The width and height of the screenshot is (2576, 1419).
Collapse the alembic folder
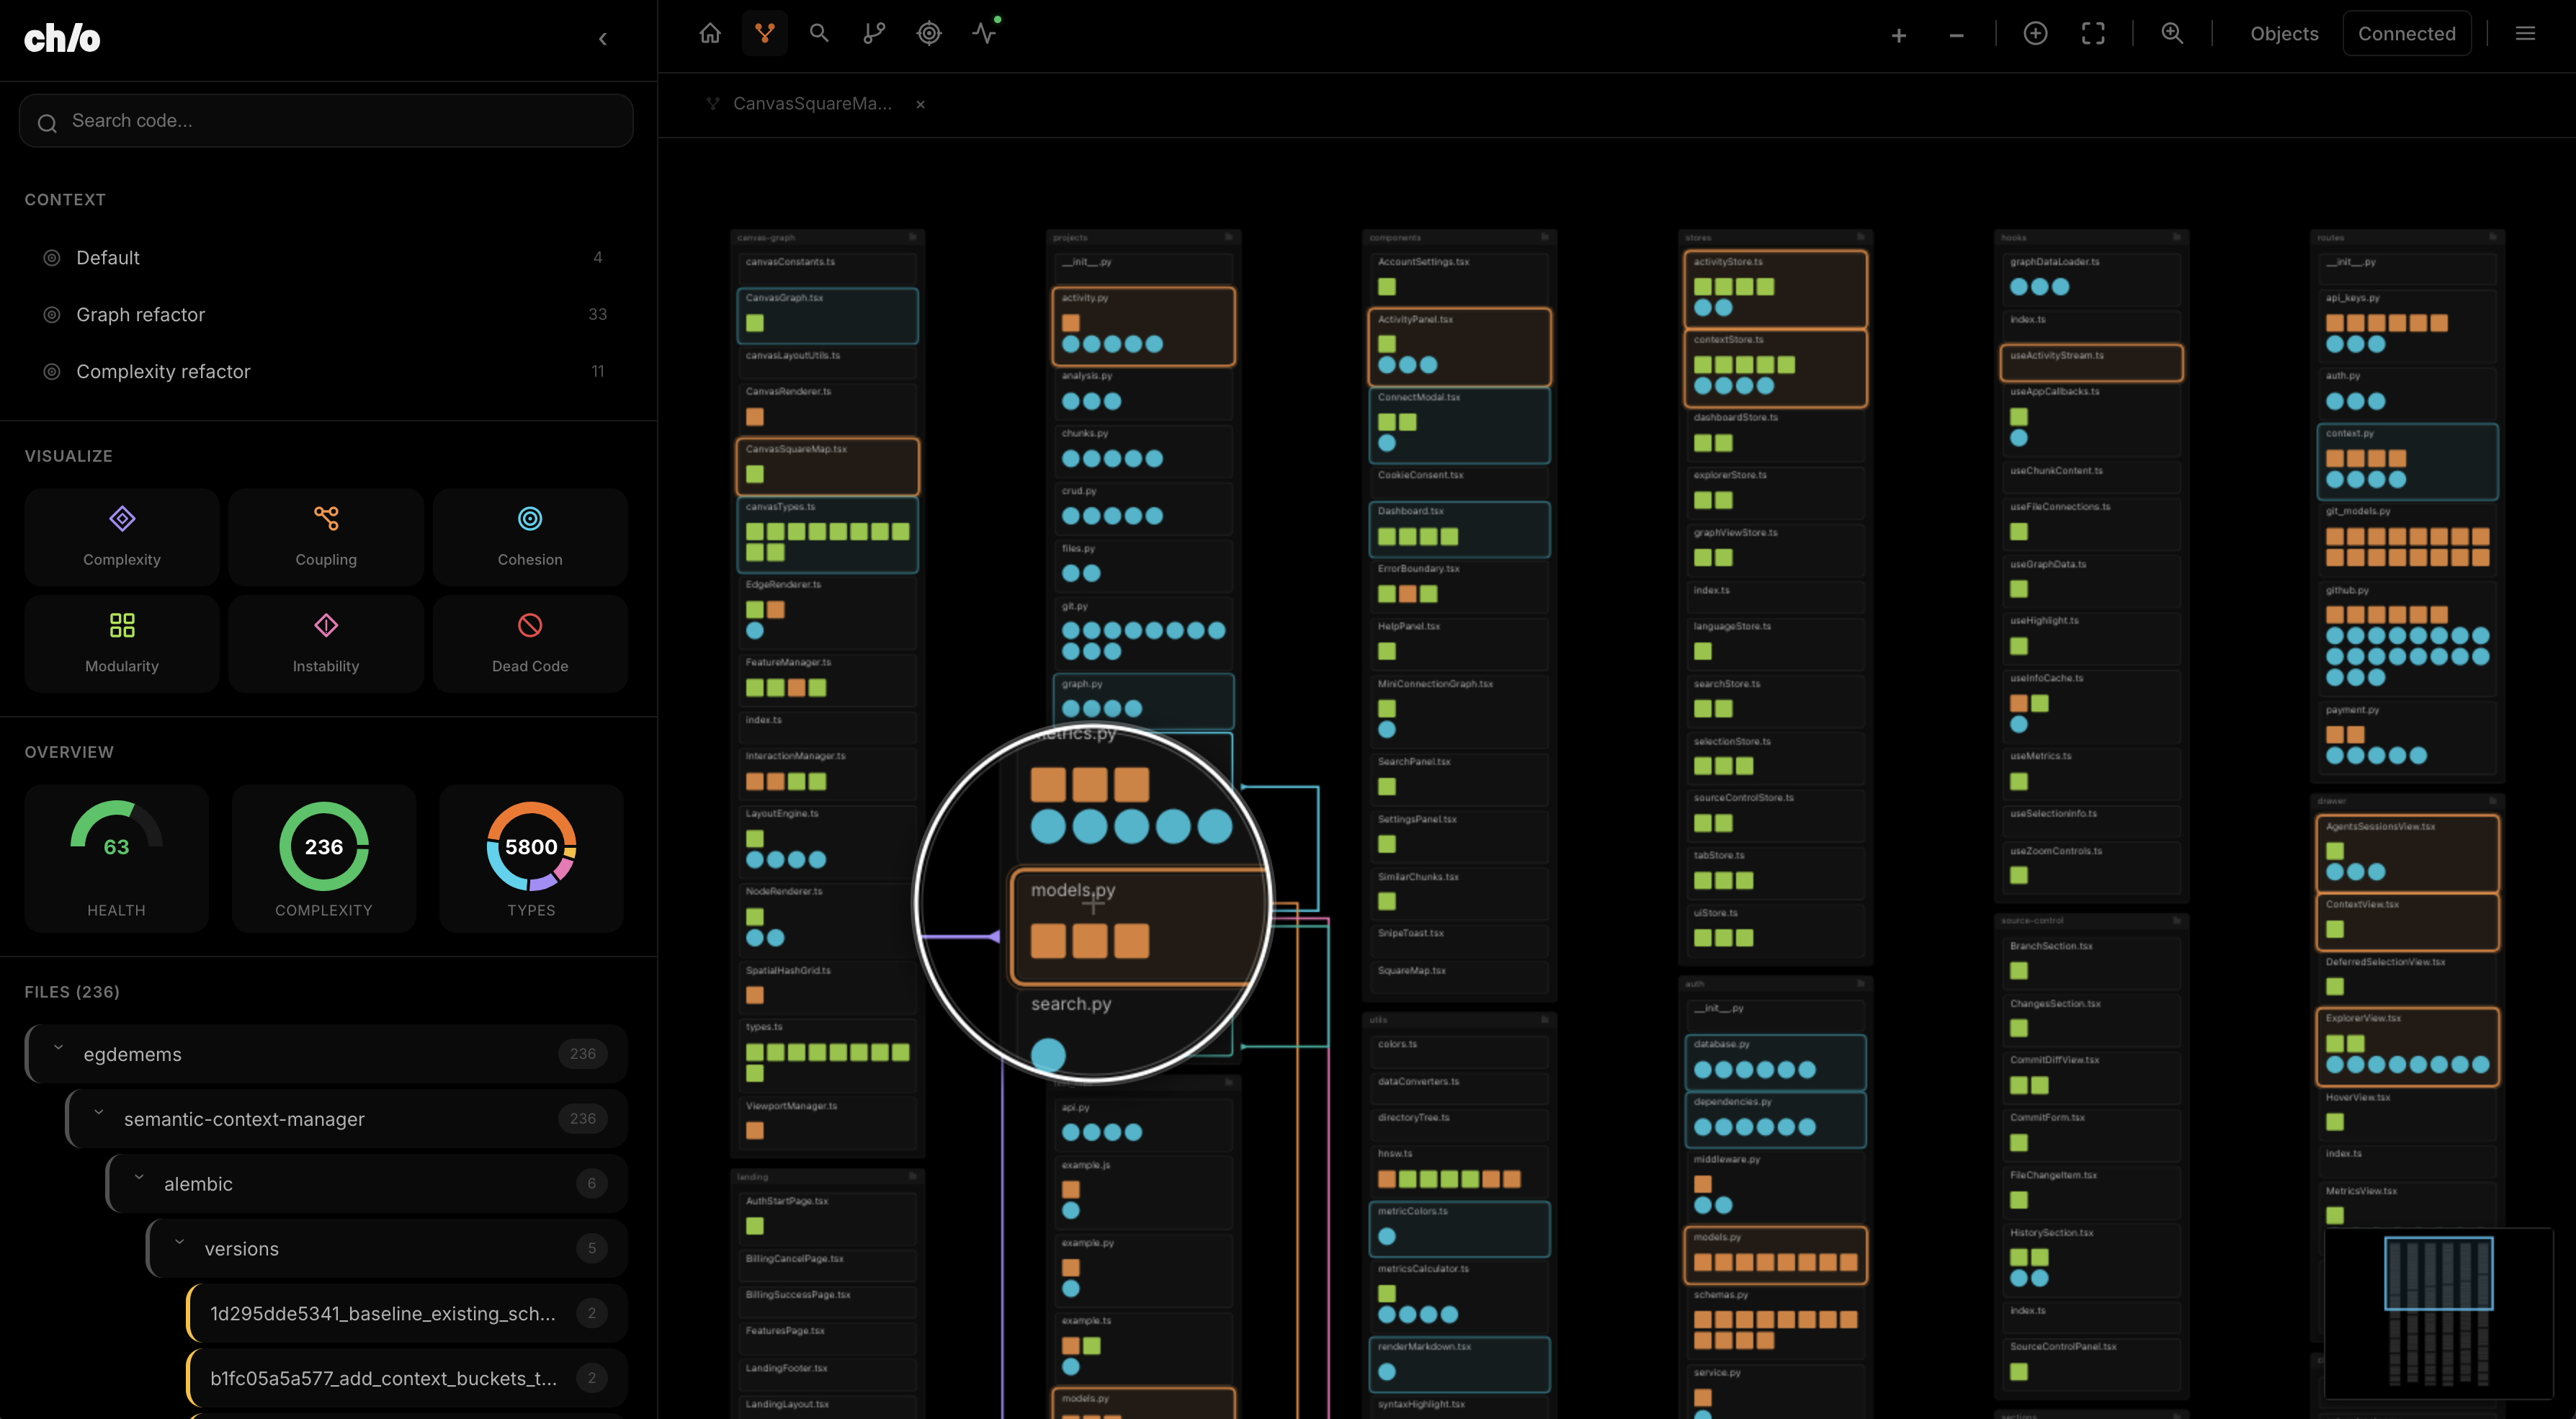(x=139, y=1178)
